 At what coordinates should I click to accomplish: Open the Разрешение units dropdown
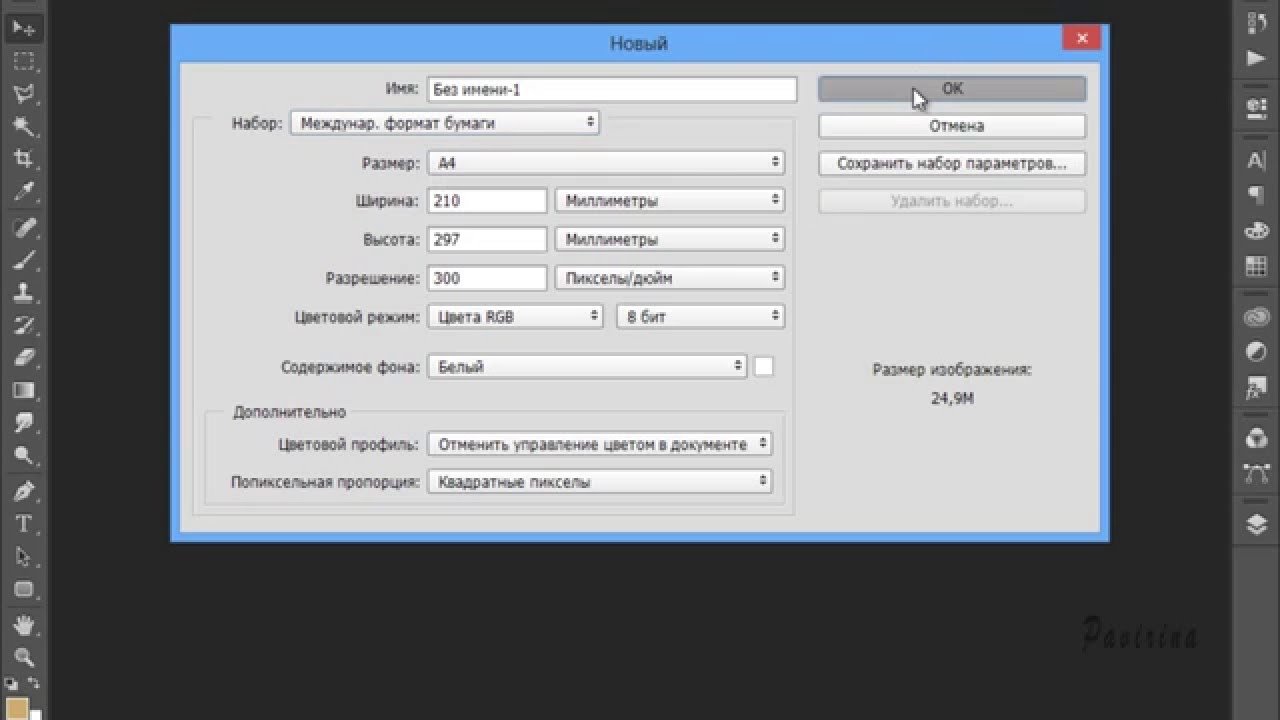(x=669, y=278)
